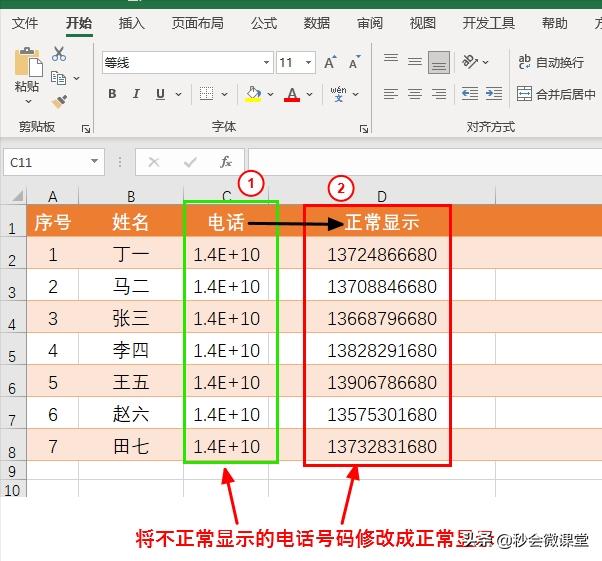Switch to the 视图 tab
602x561 pixels.
[423, 23]
